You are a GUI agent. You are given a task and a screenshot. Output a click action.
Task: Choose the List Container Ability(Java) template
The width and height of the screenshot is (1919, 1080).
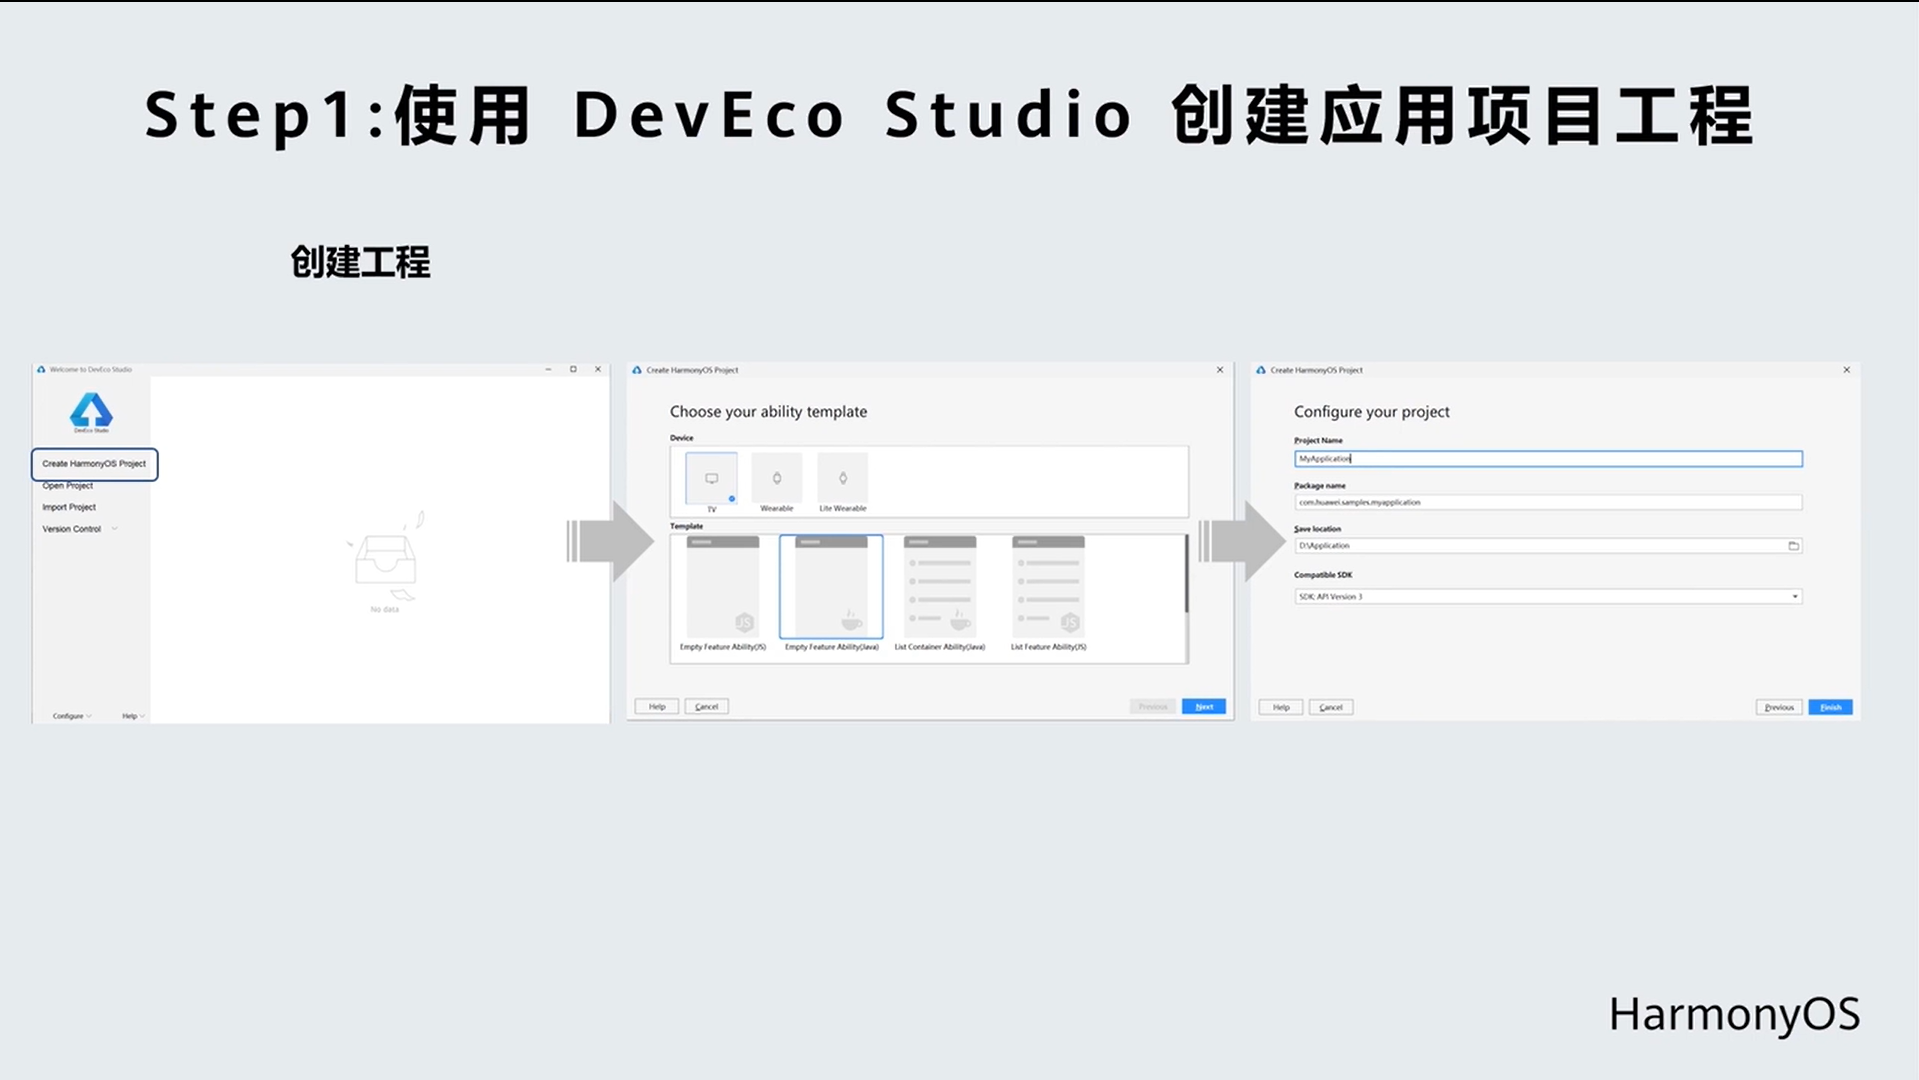coord(940,593)
